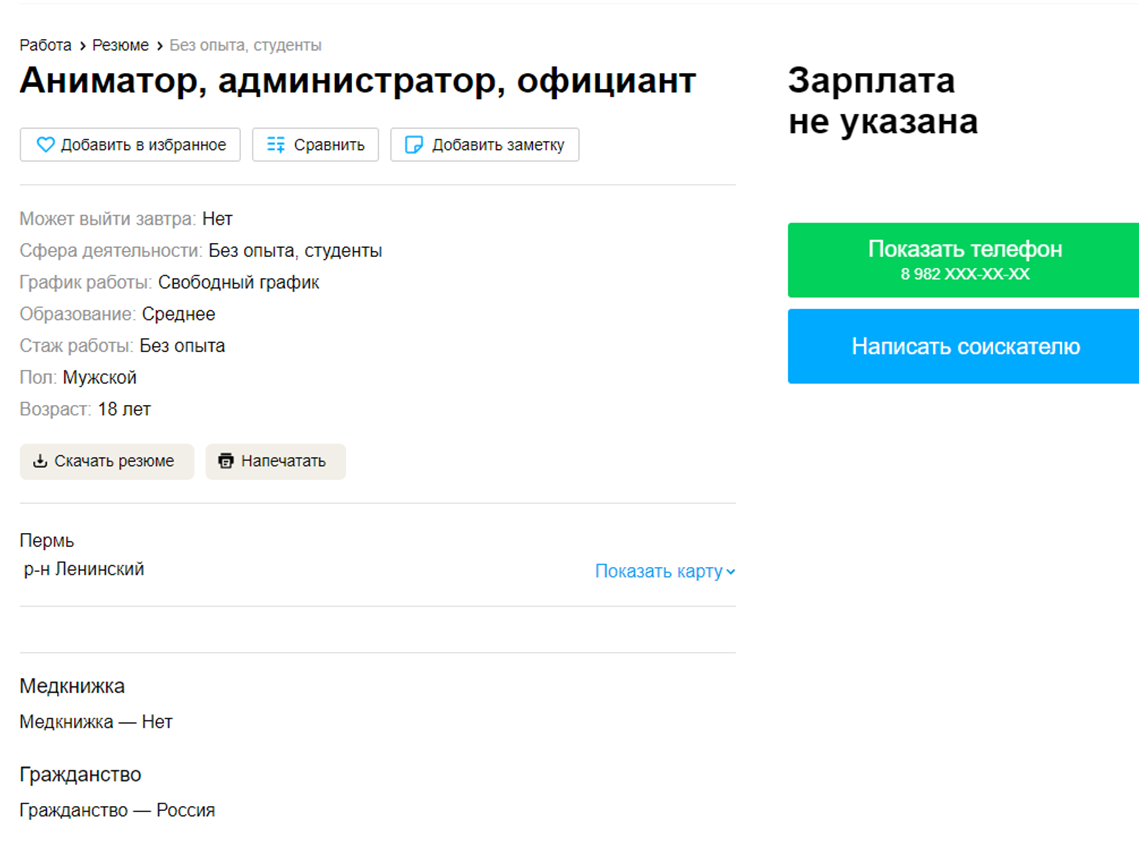Click the download icon on Скачать резюме
The height and width of the screenshot is (863, 1139).
(40, 461)
